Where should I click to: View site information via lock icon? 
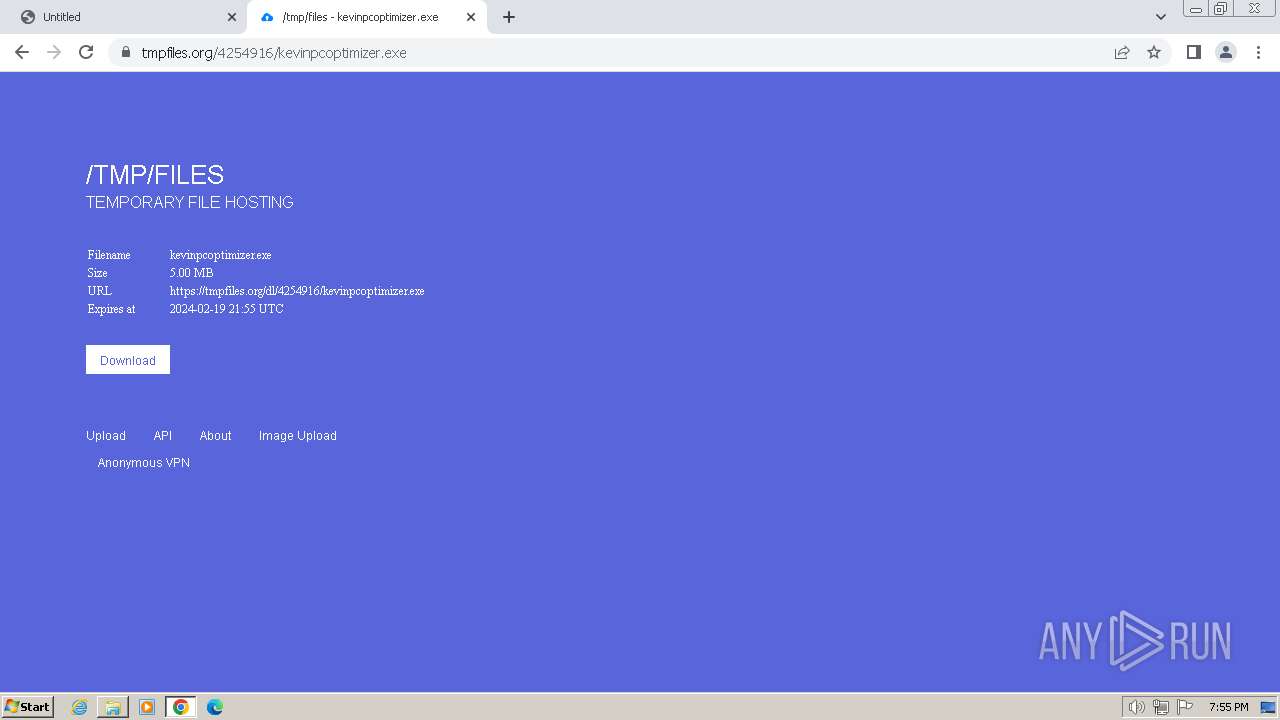click(126, 52)
